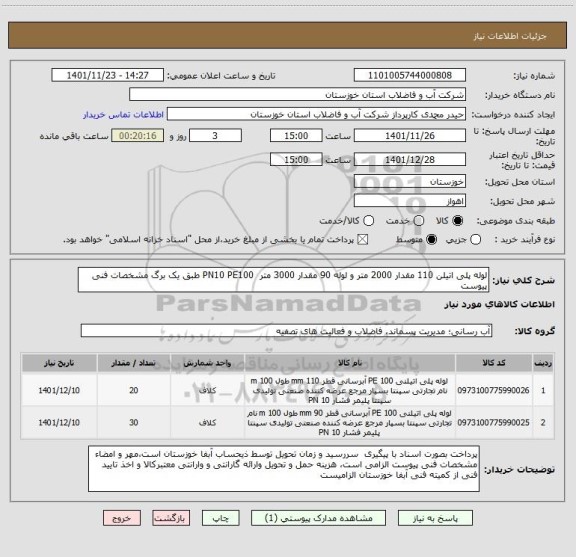The height and width of the screenshot is (557, 576).
Task: Click quantity cell showing 20
Action: coord(134,390)
